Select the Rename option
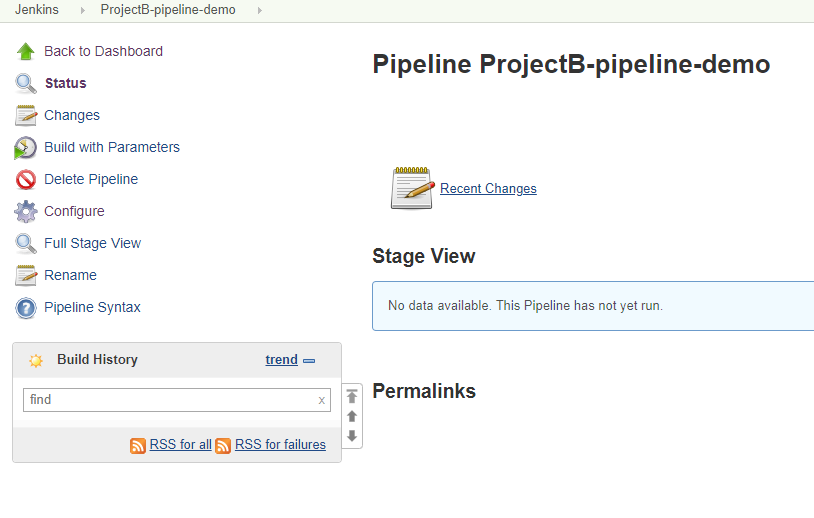814x518 pixels. tap(70, 275)
